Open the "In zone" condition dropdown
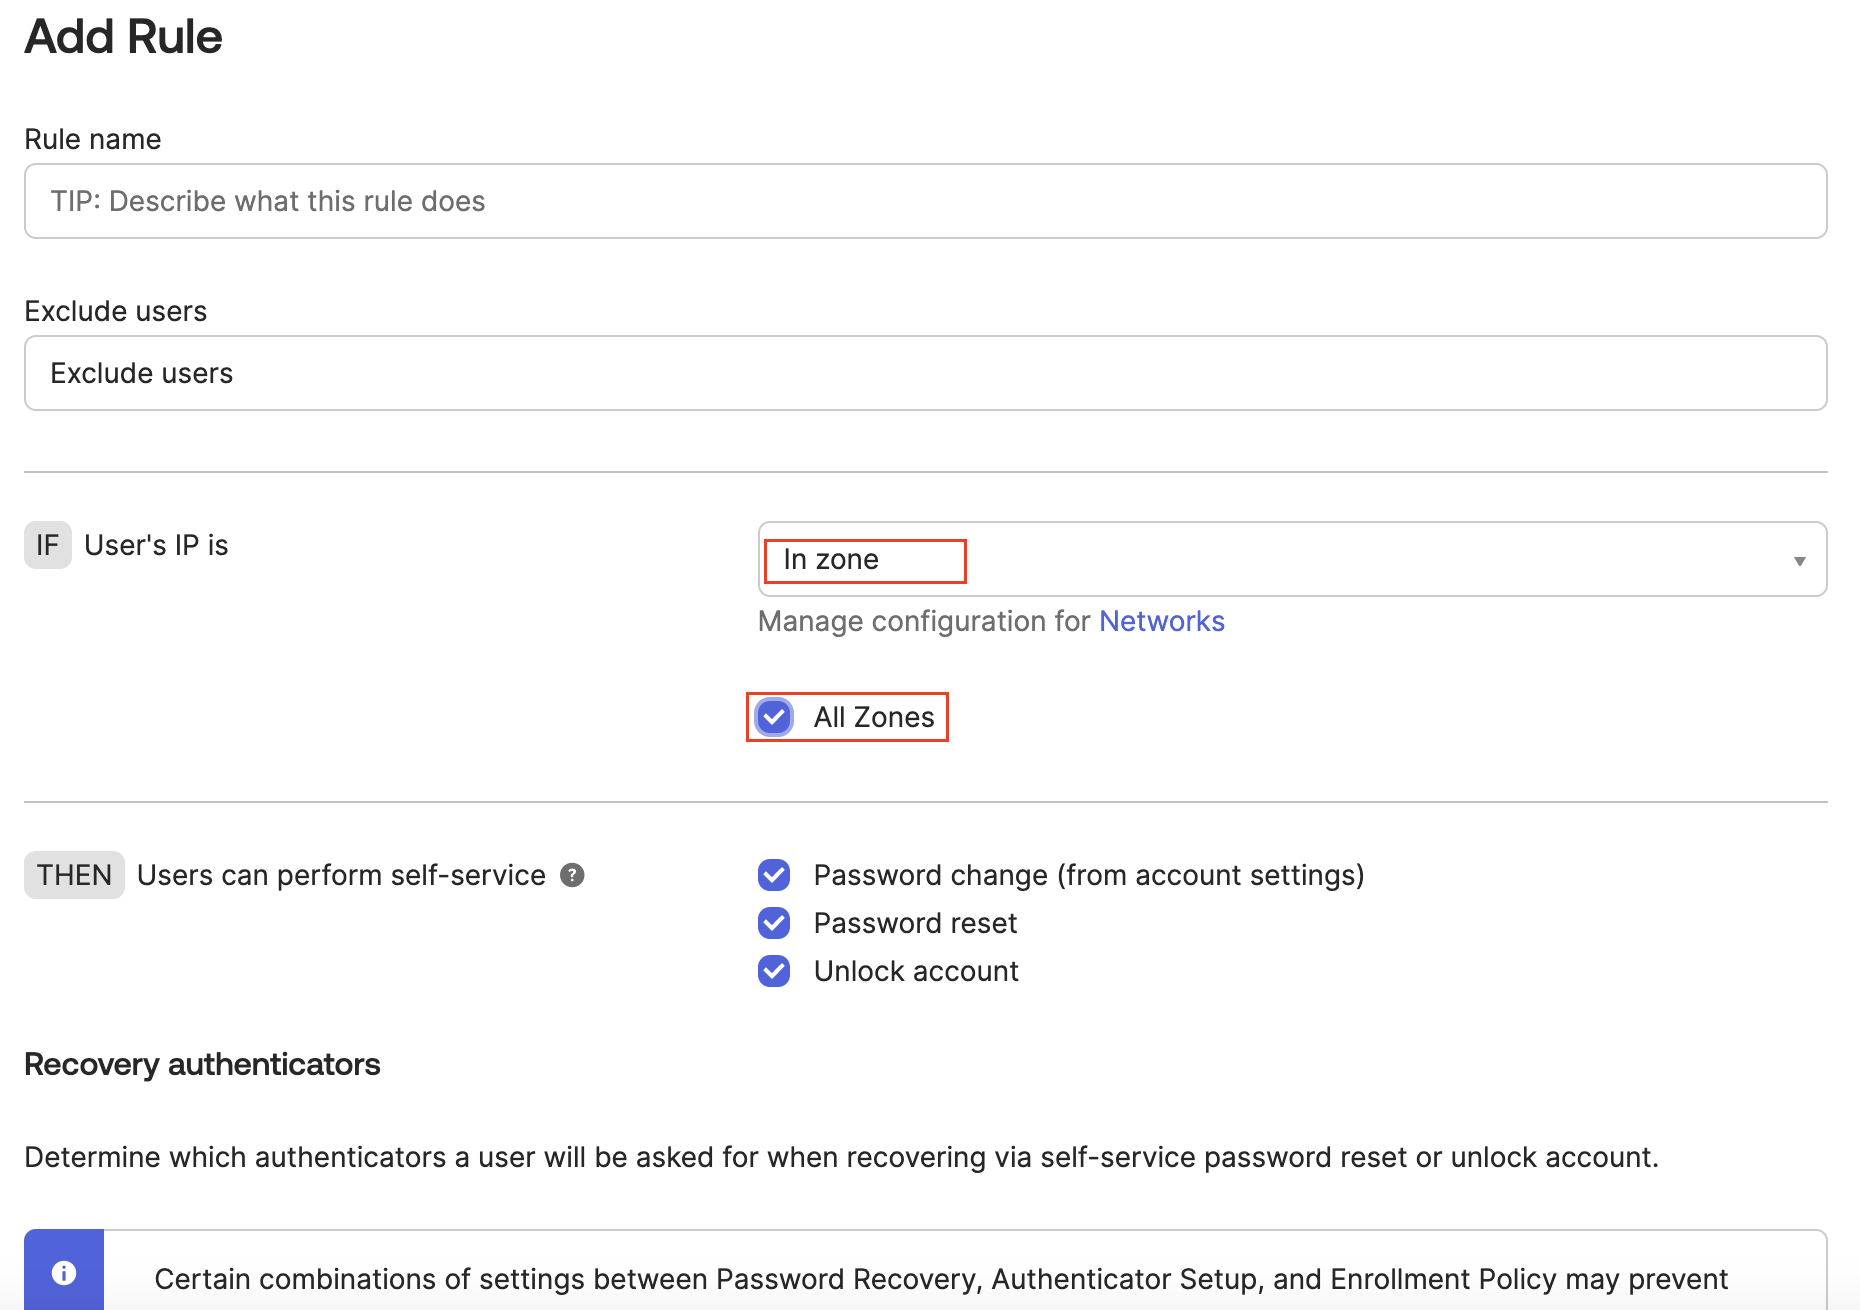The height and width of the screenshot is (1310, 1860). (1290, 559)
